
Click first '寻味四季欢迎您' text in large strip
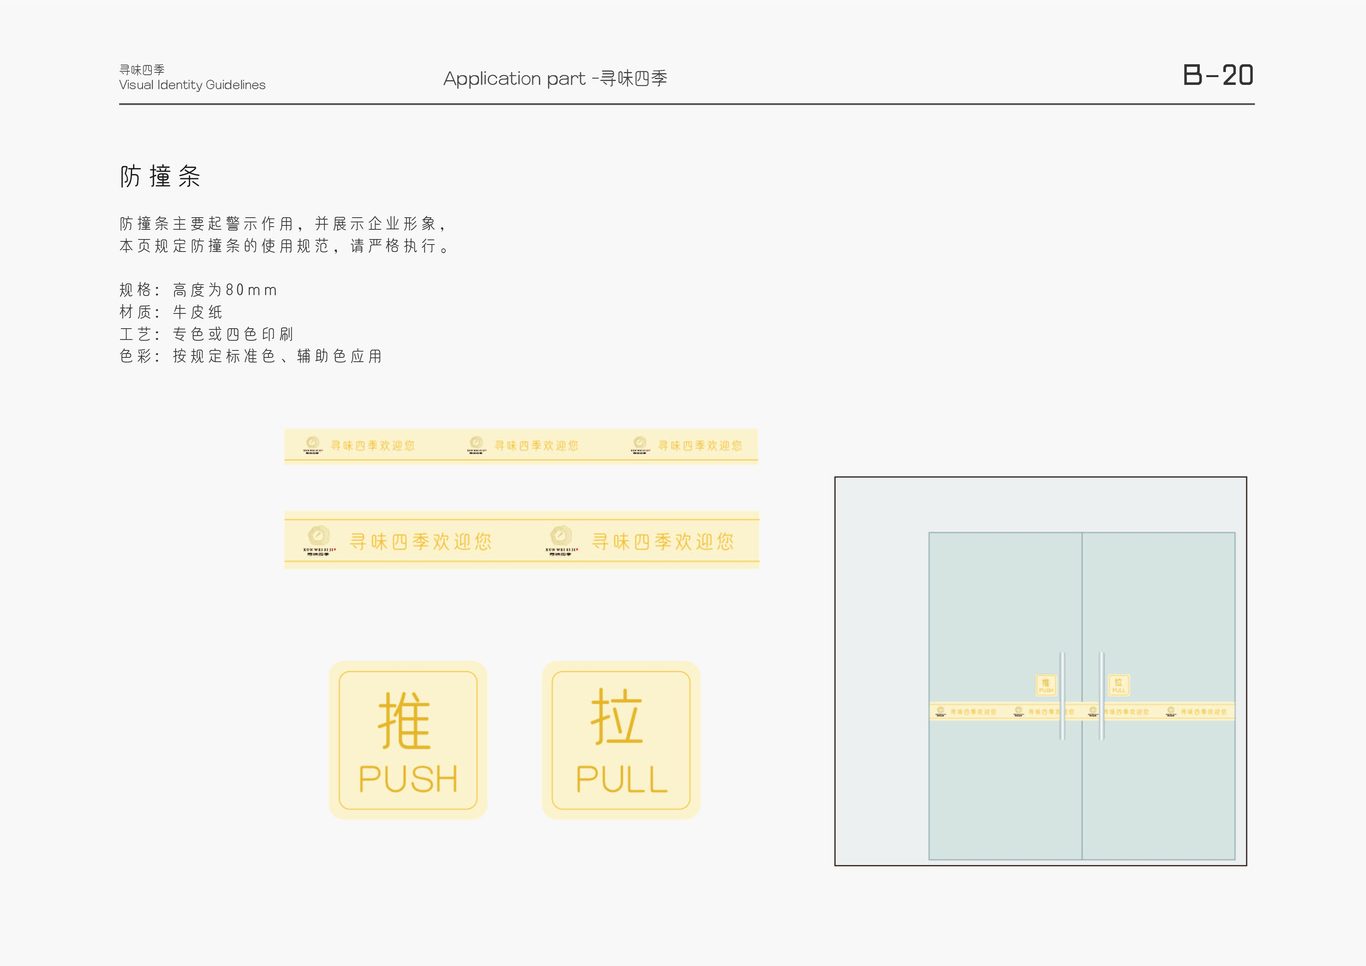coord(420,541)
